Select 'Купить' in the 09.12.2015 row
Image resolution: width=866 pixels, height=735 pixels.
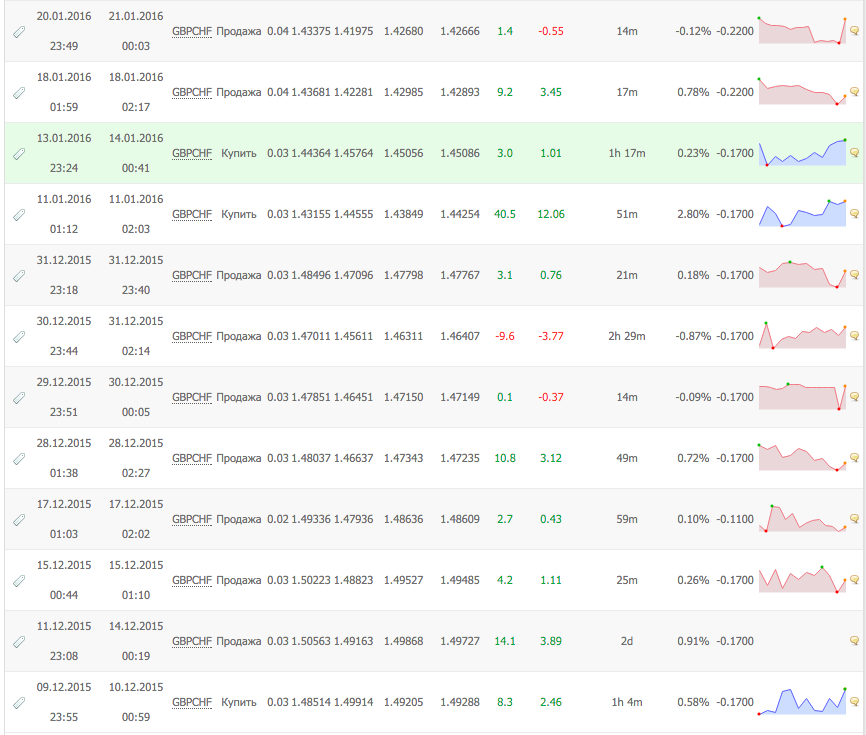click(x=239, y=702)
